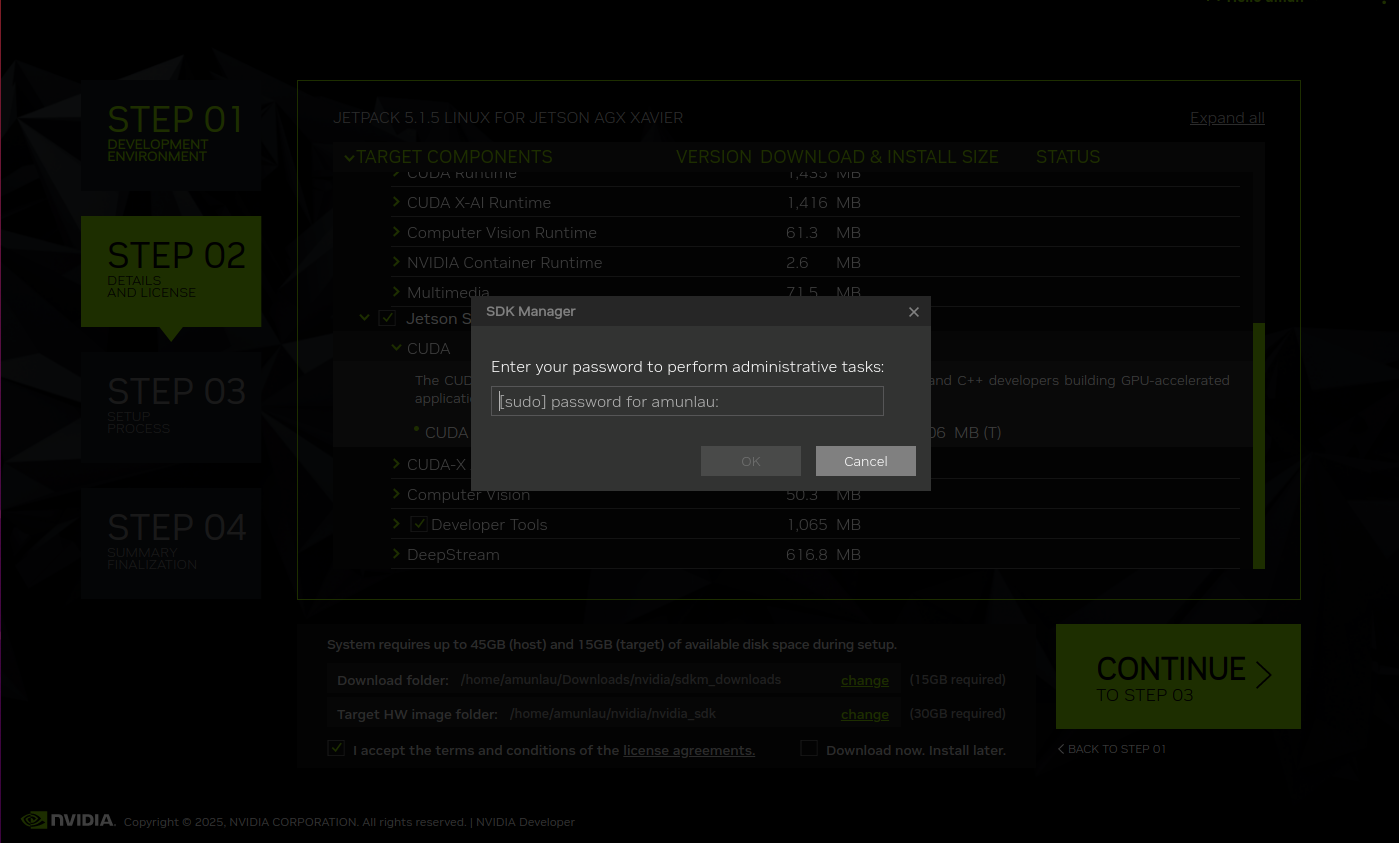1399x843 pixels.
Task: Toggle the Developer Tools checkbox
Action: point(419,524)
